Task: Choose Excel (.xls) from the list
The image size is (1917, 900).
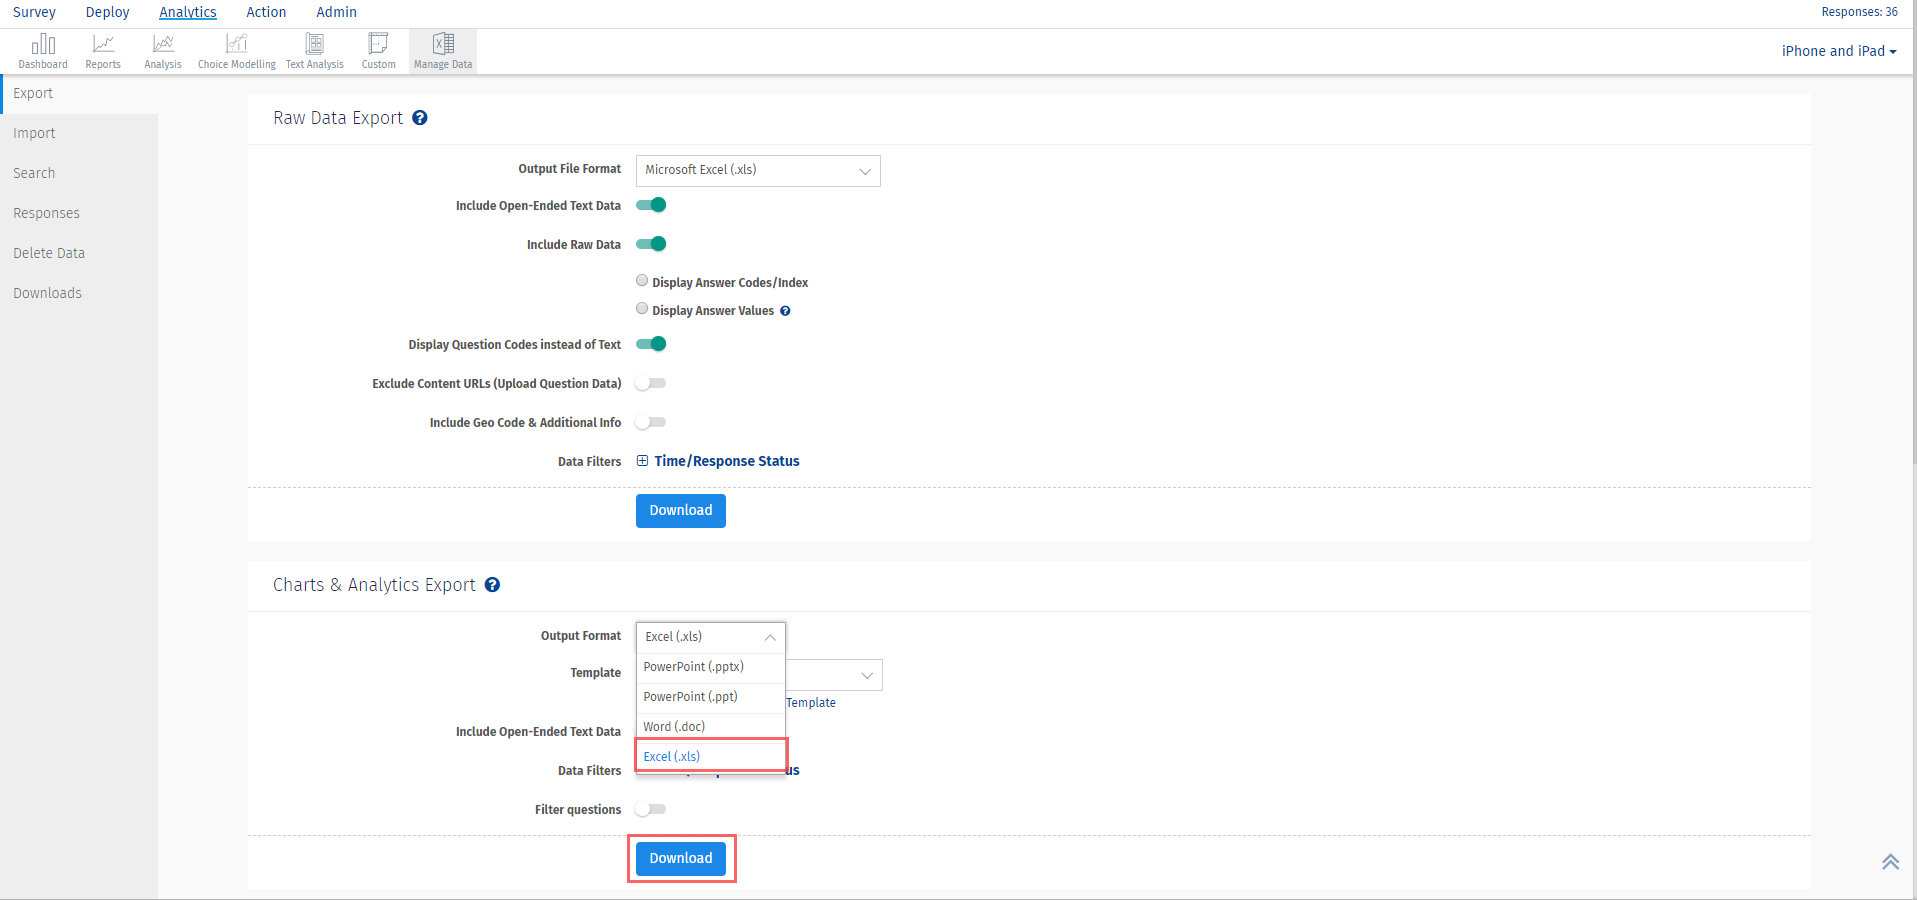Action: pyautogui.click(x=711, y=756)
